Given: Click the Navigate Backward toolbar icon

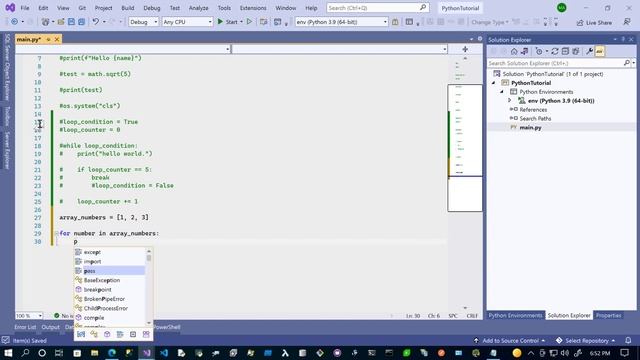Looking at the screenshot, I should point(14,22).
